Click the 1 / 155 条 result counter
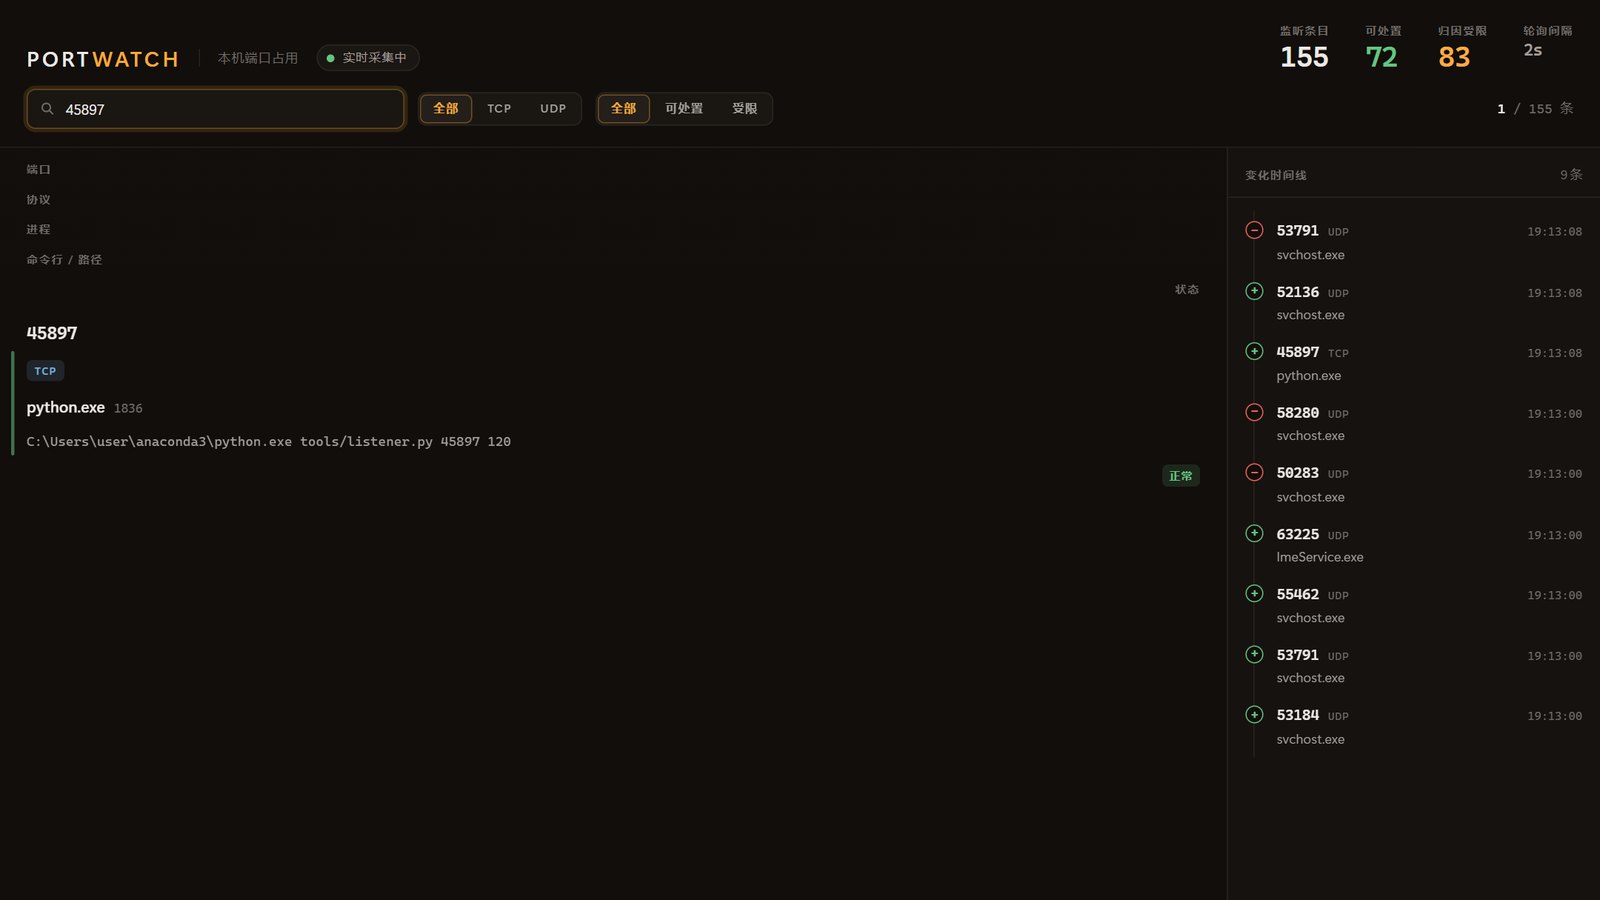Screen dimensions: 1600x900 point(1535,109)
